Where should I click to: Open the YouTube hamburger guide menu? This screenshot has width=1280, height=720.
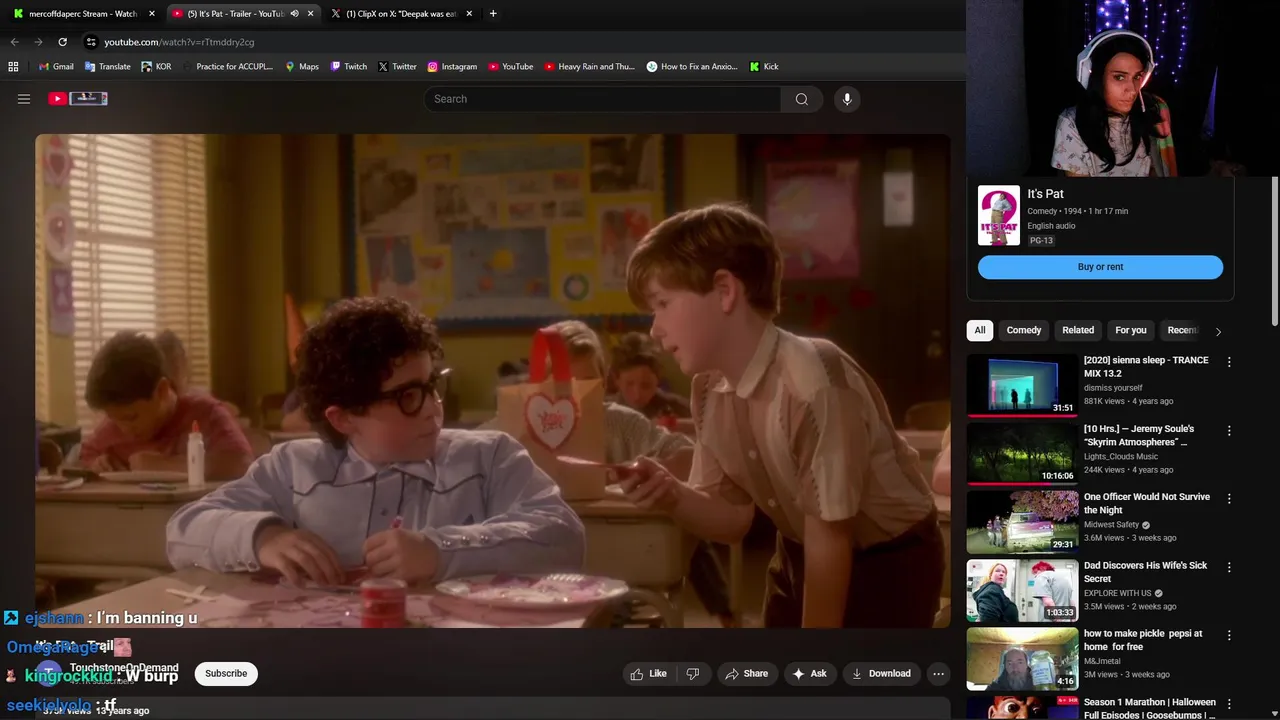point(24,98)
